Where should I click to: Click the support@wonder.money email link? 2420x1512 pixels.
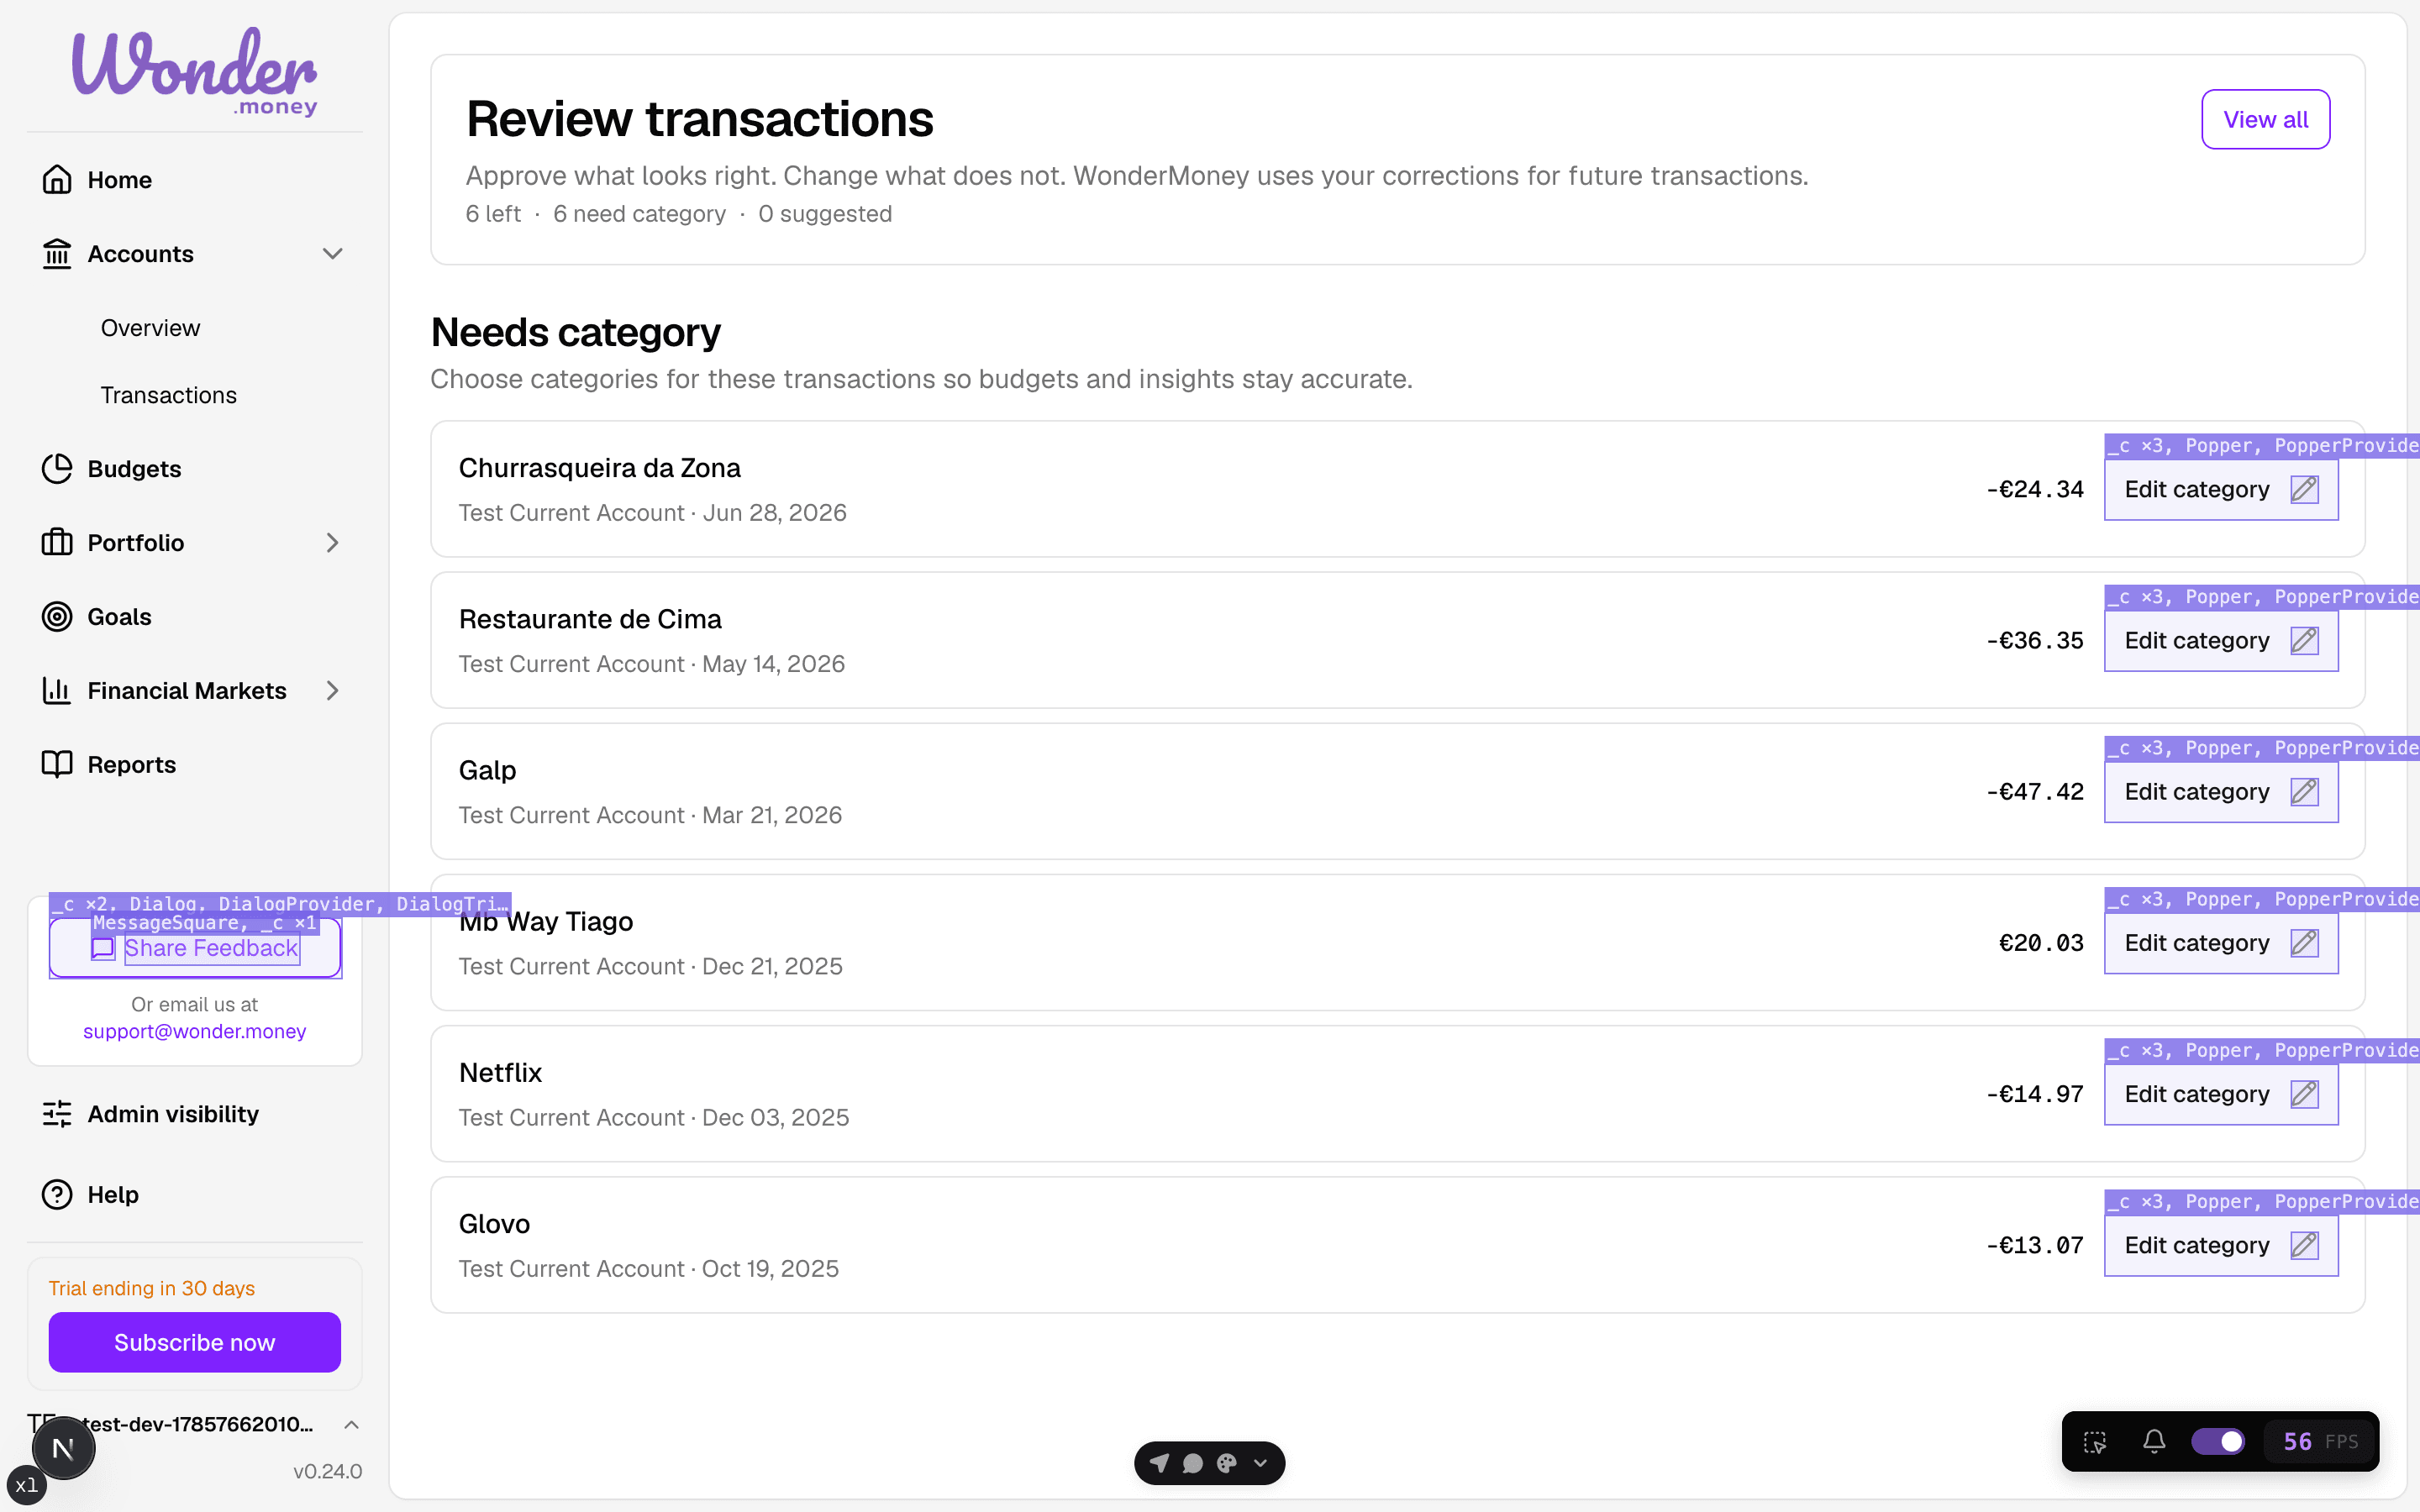[x=194, y=1031]
